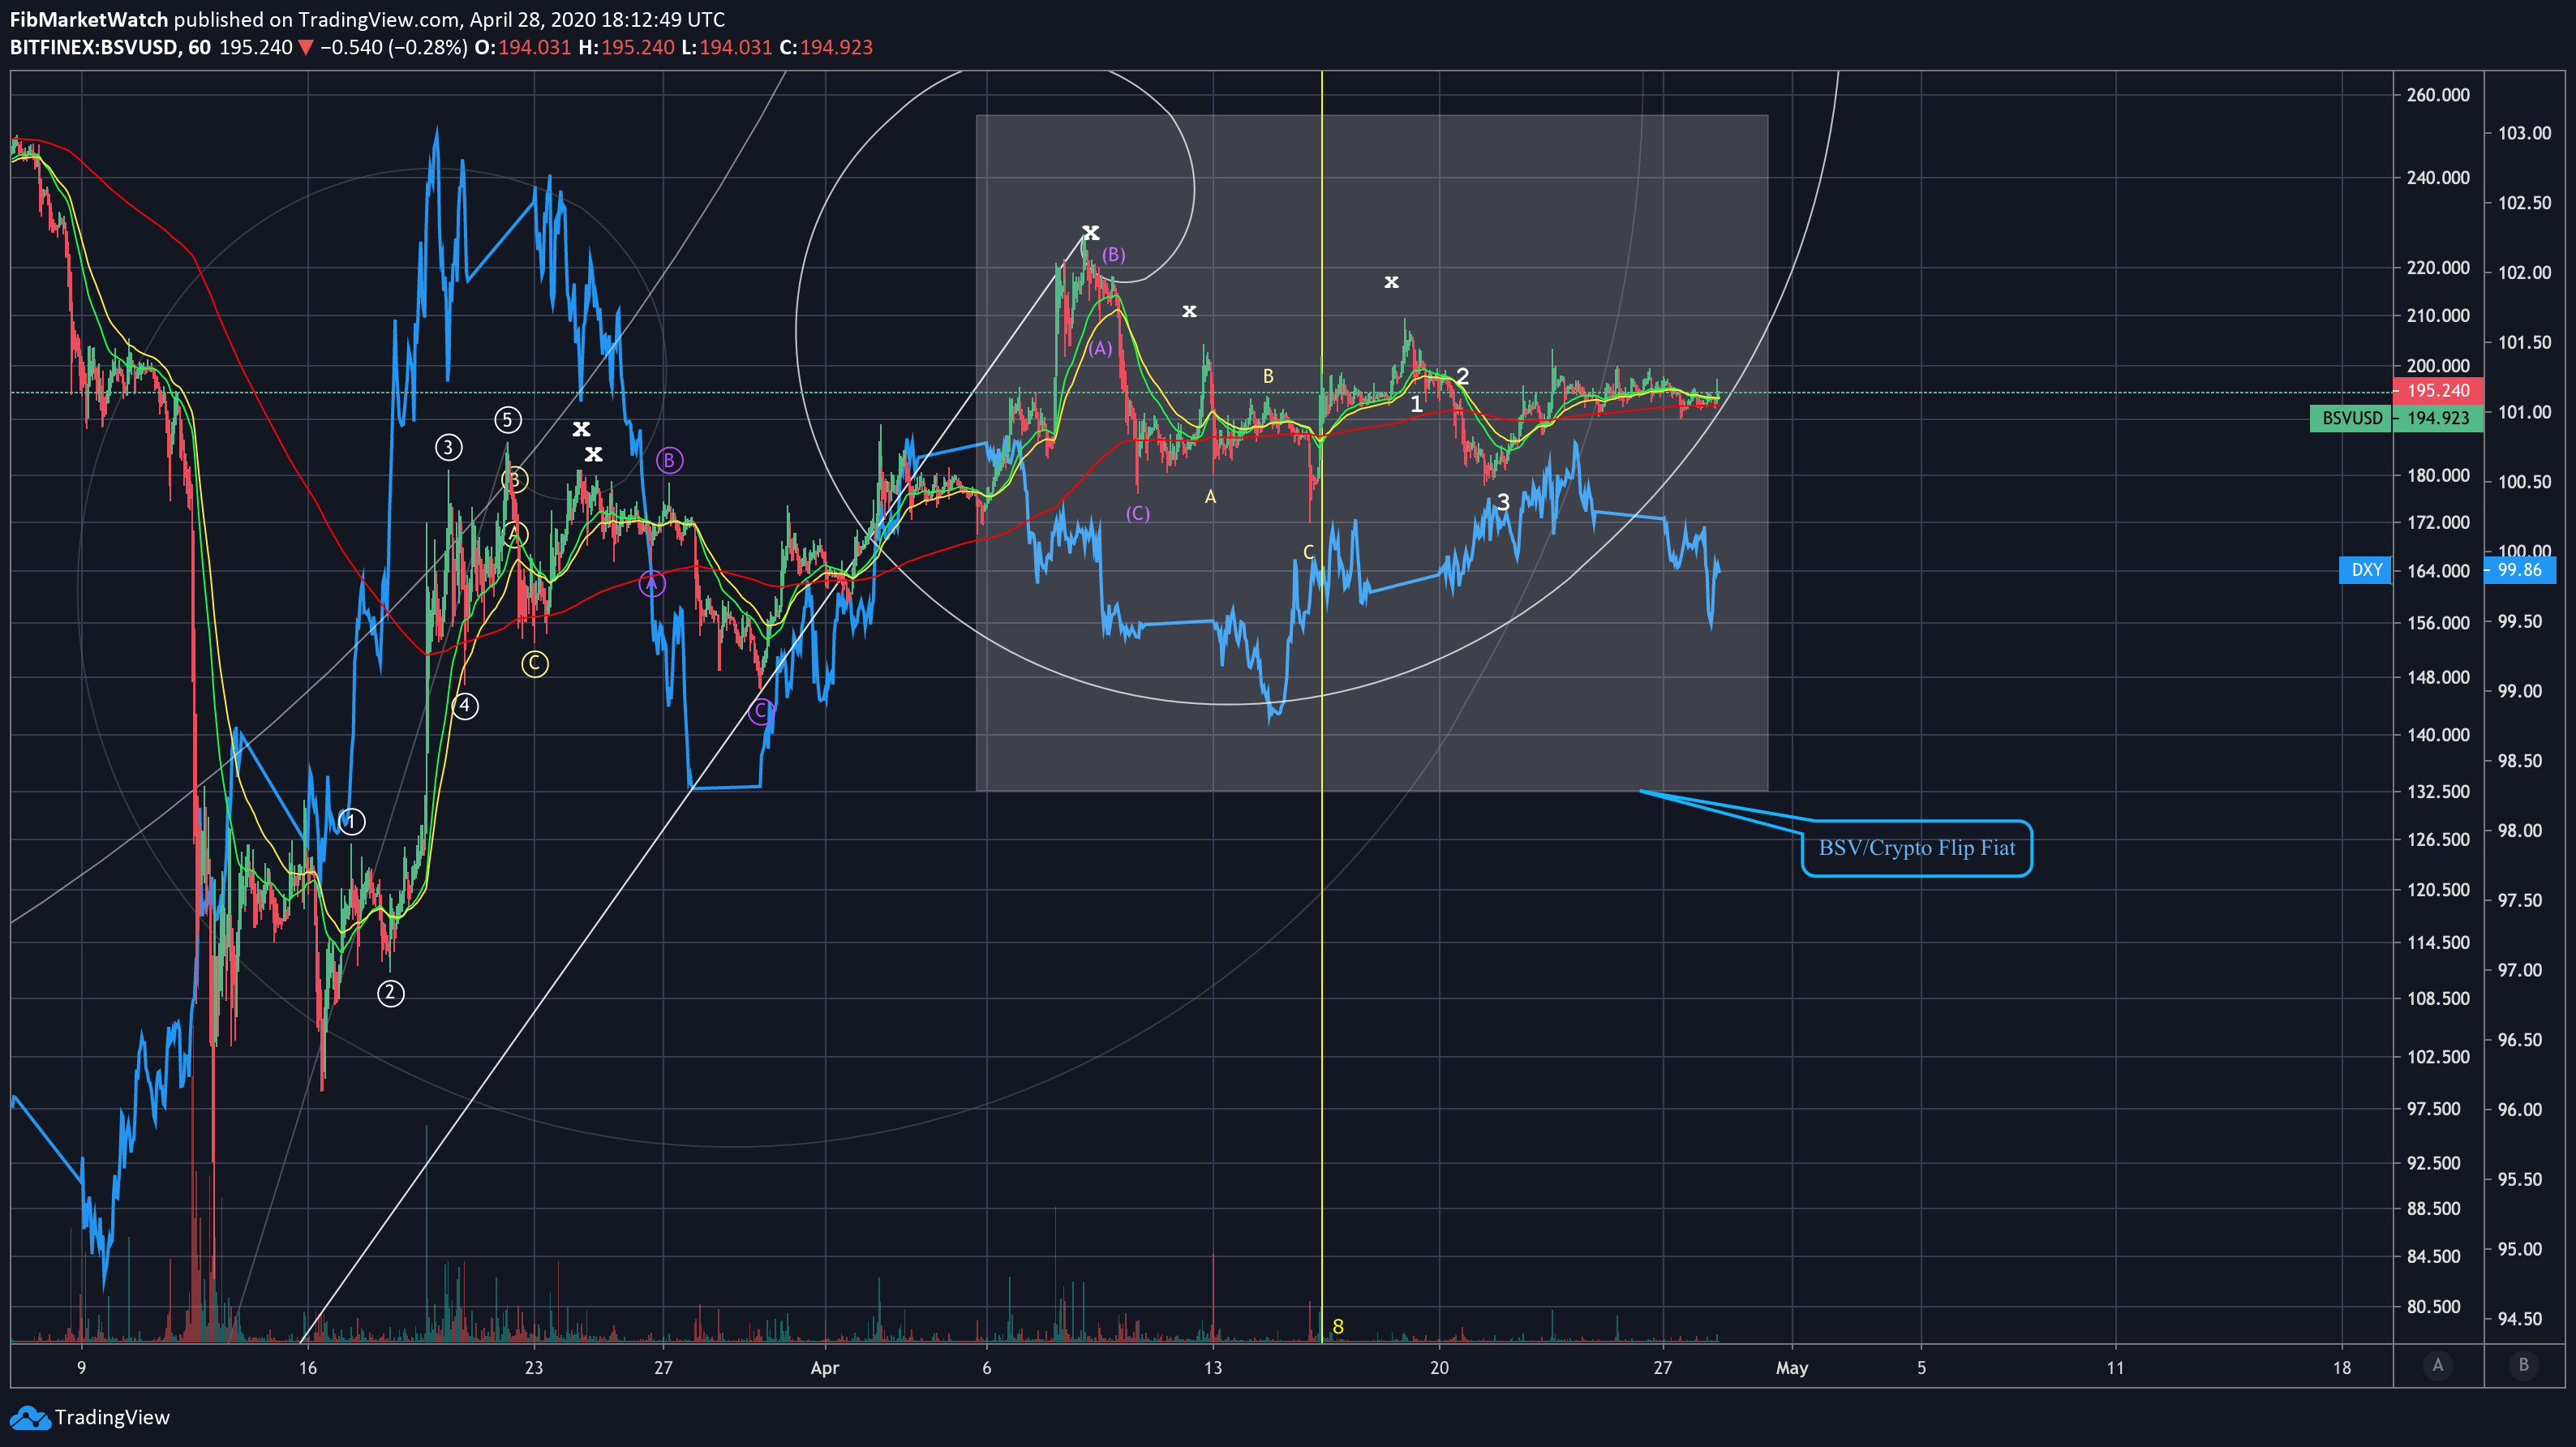Select the circled wave label 4
This screenshot has width=2576, height=1447.
coord(464,706)
